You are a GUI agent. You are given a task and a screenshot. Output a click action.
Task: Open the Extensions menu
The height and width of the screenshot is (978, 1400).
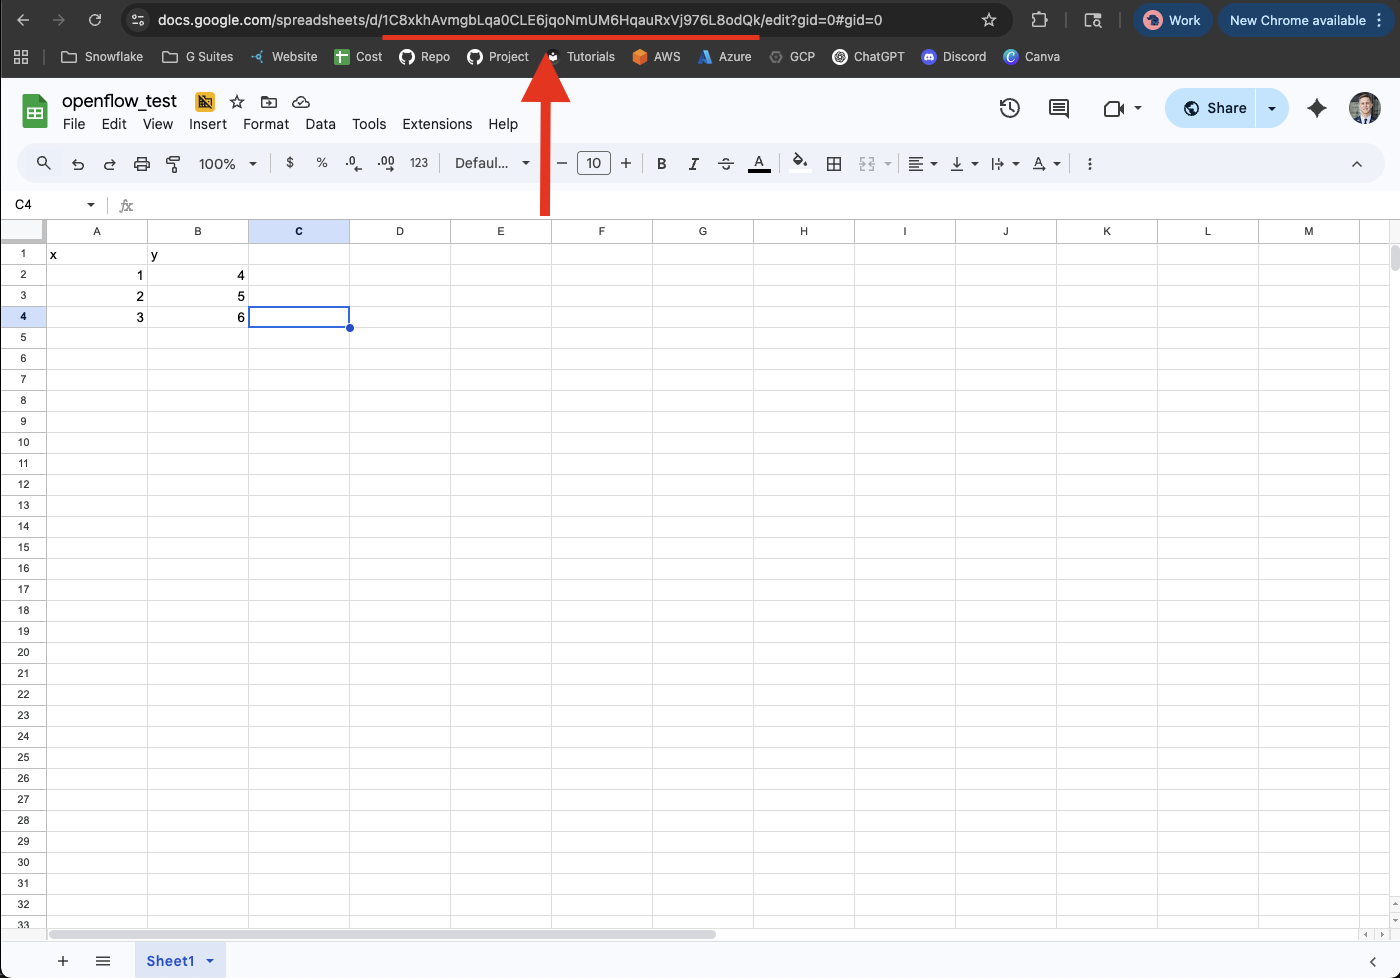click(437, 124)
